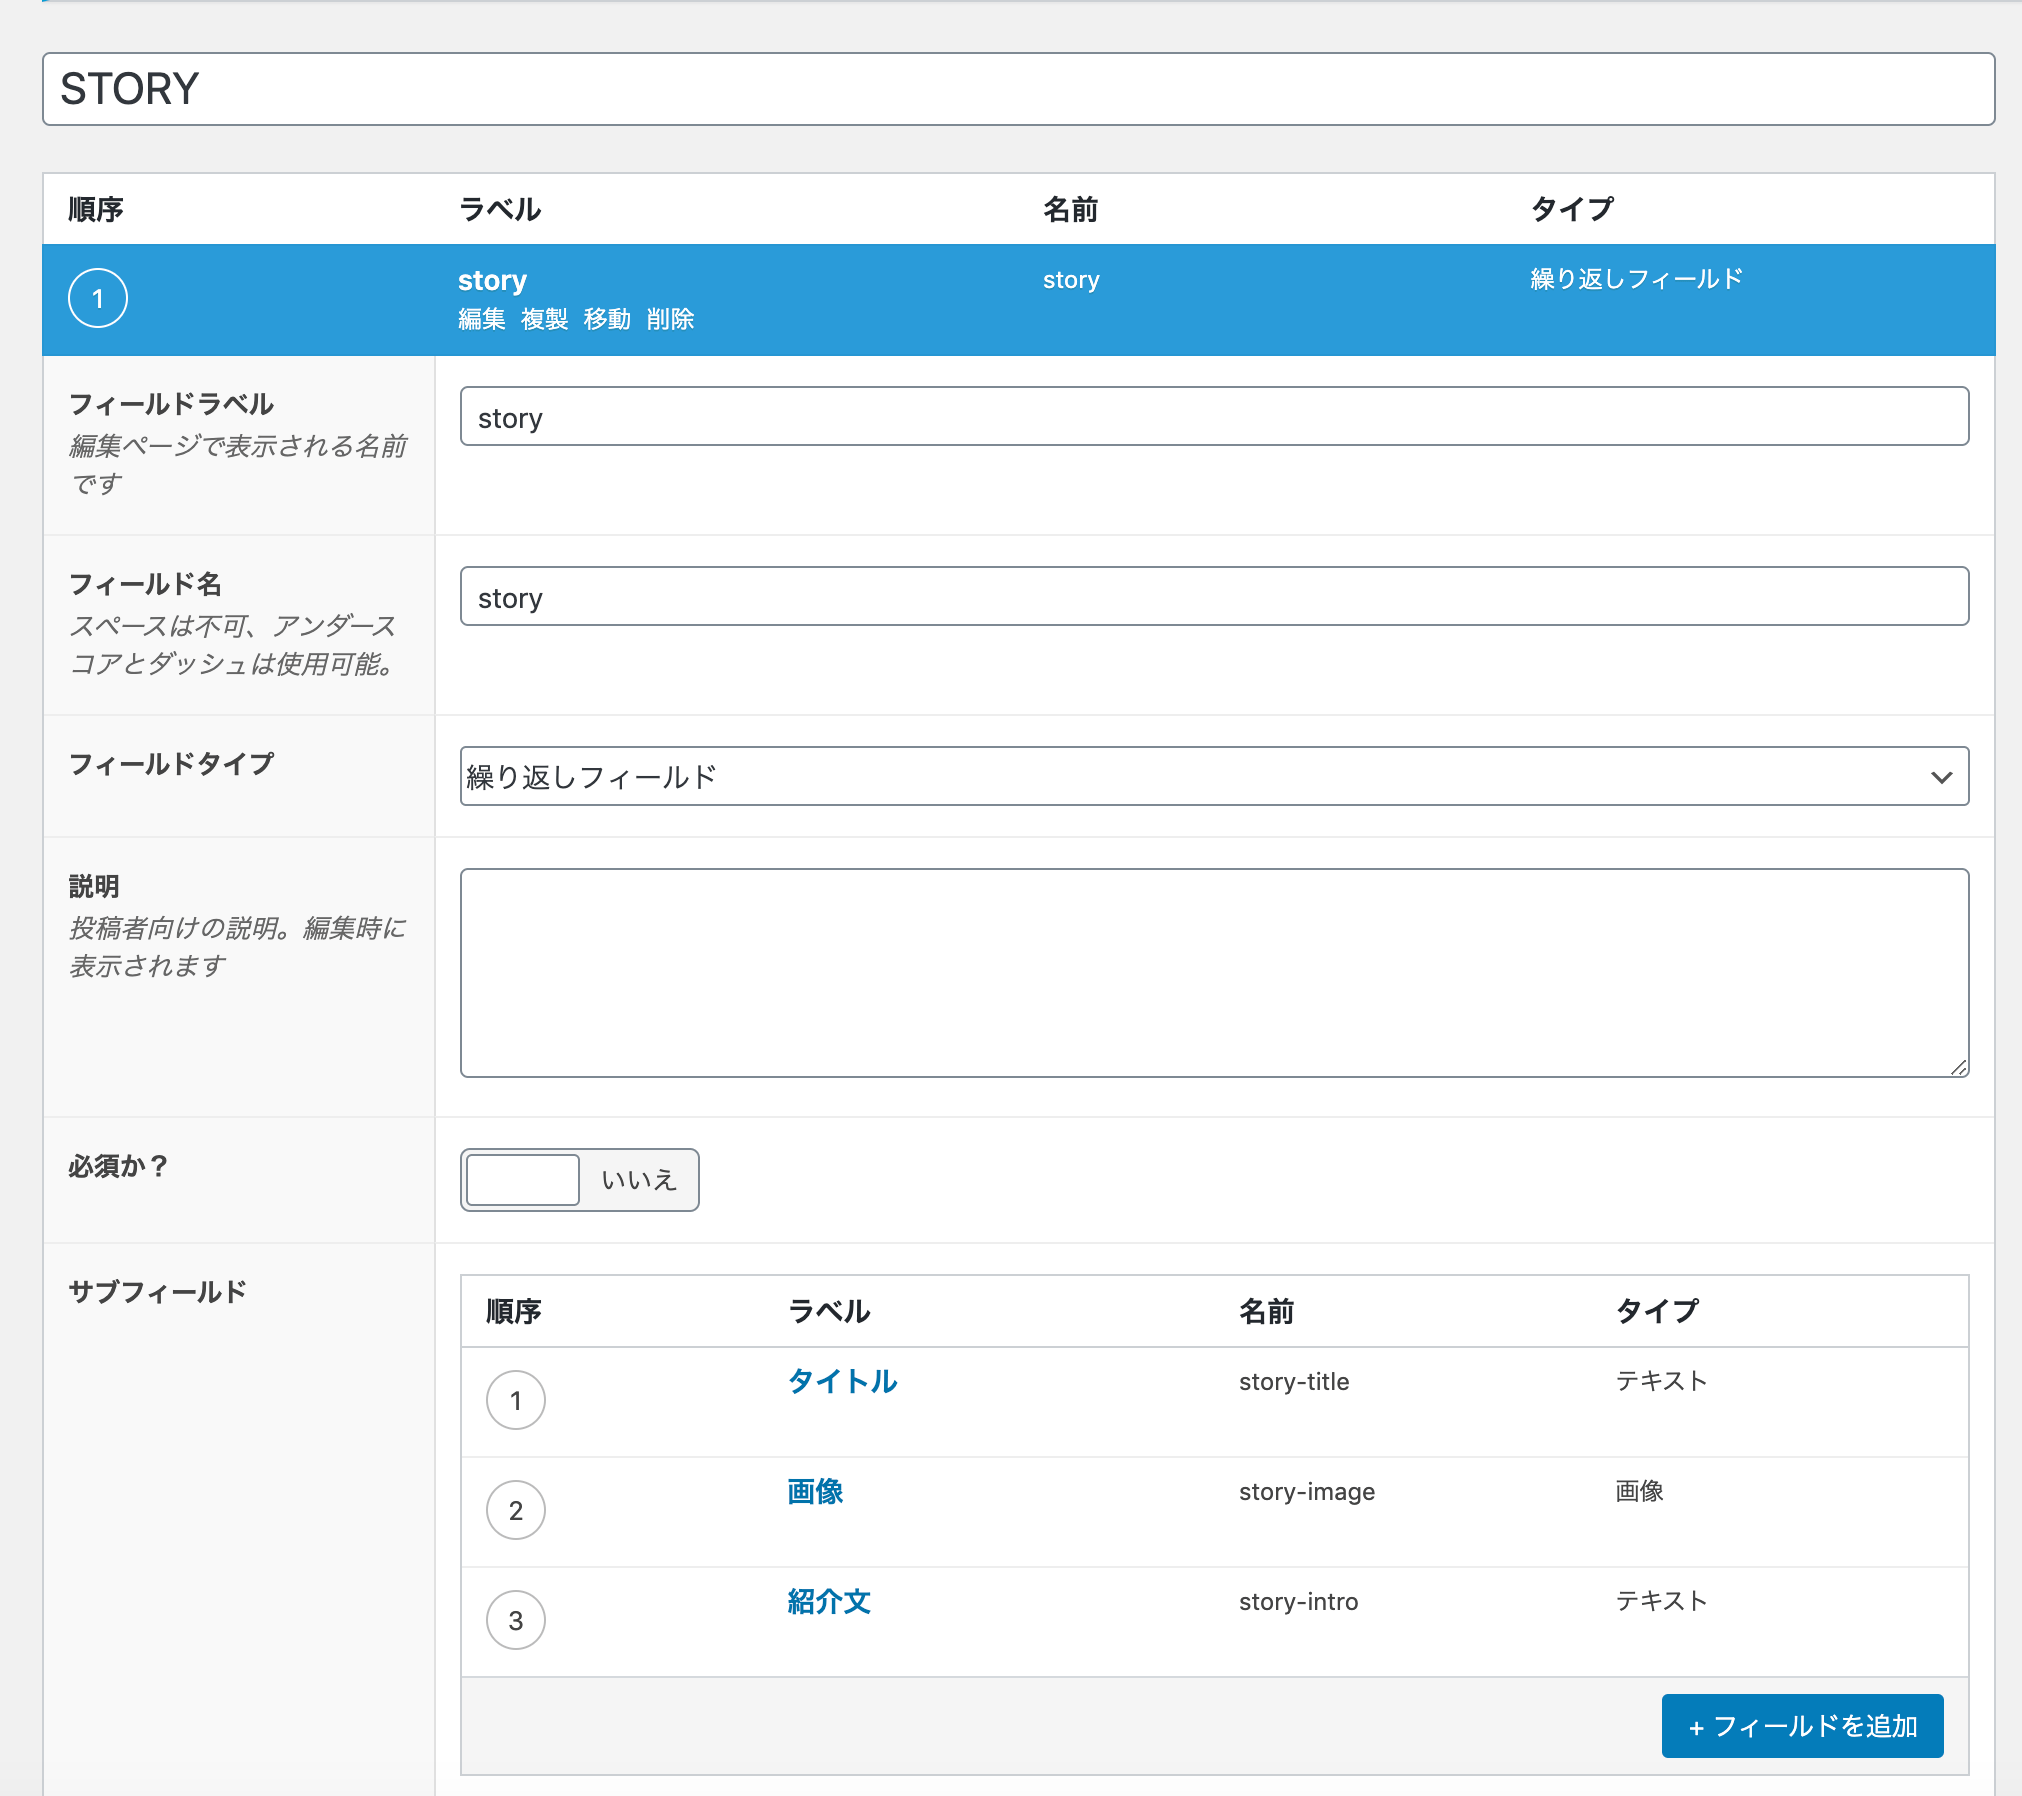Screen dimensions: 2022x1796
Task: Open the タイトル subfield for editing
Action: 841,1381
